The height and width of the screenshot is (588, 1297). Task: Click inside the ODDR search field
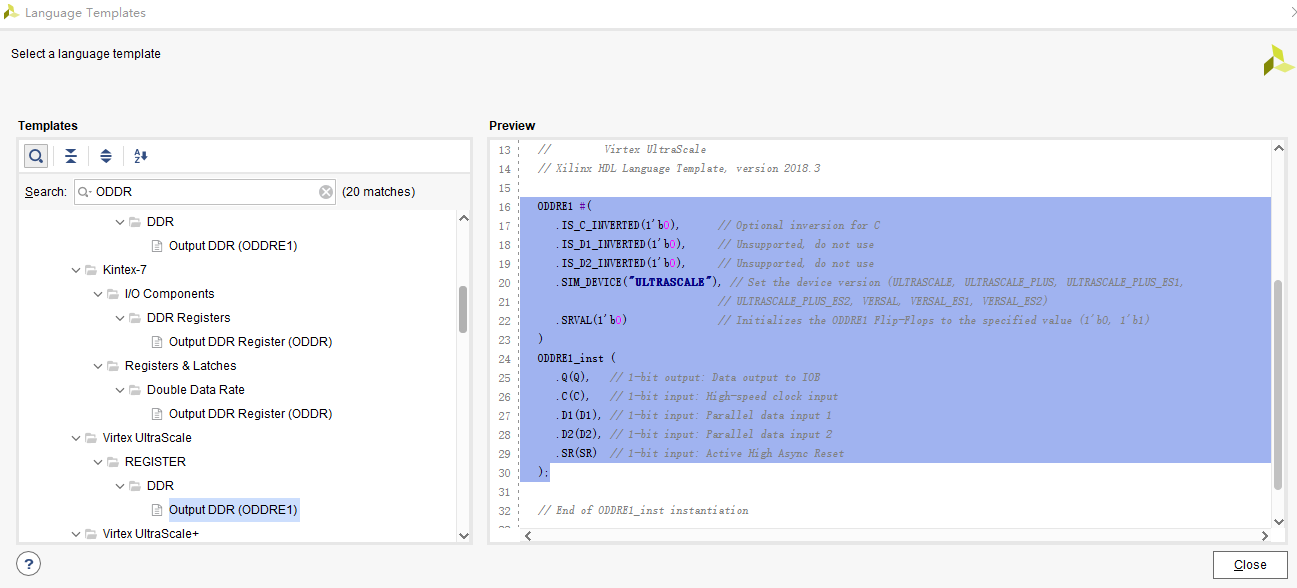point(205,192)
